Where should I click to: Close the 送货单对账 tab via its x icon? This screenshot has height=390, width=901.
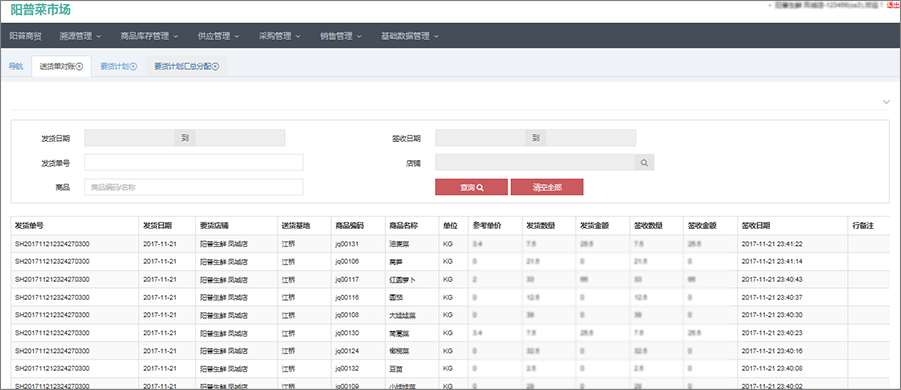tap(80, 67)
